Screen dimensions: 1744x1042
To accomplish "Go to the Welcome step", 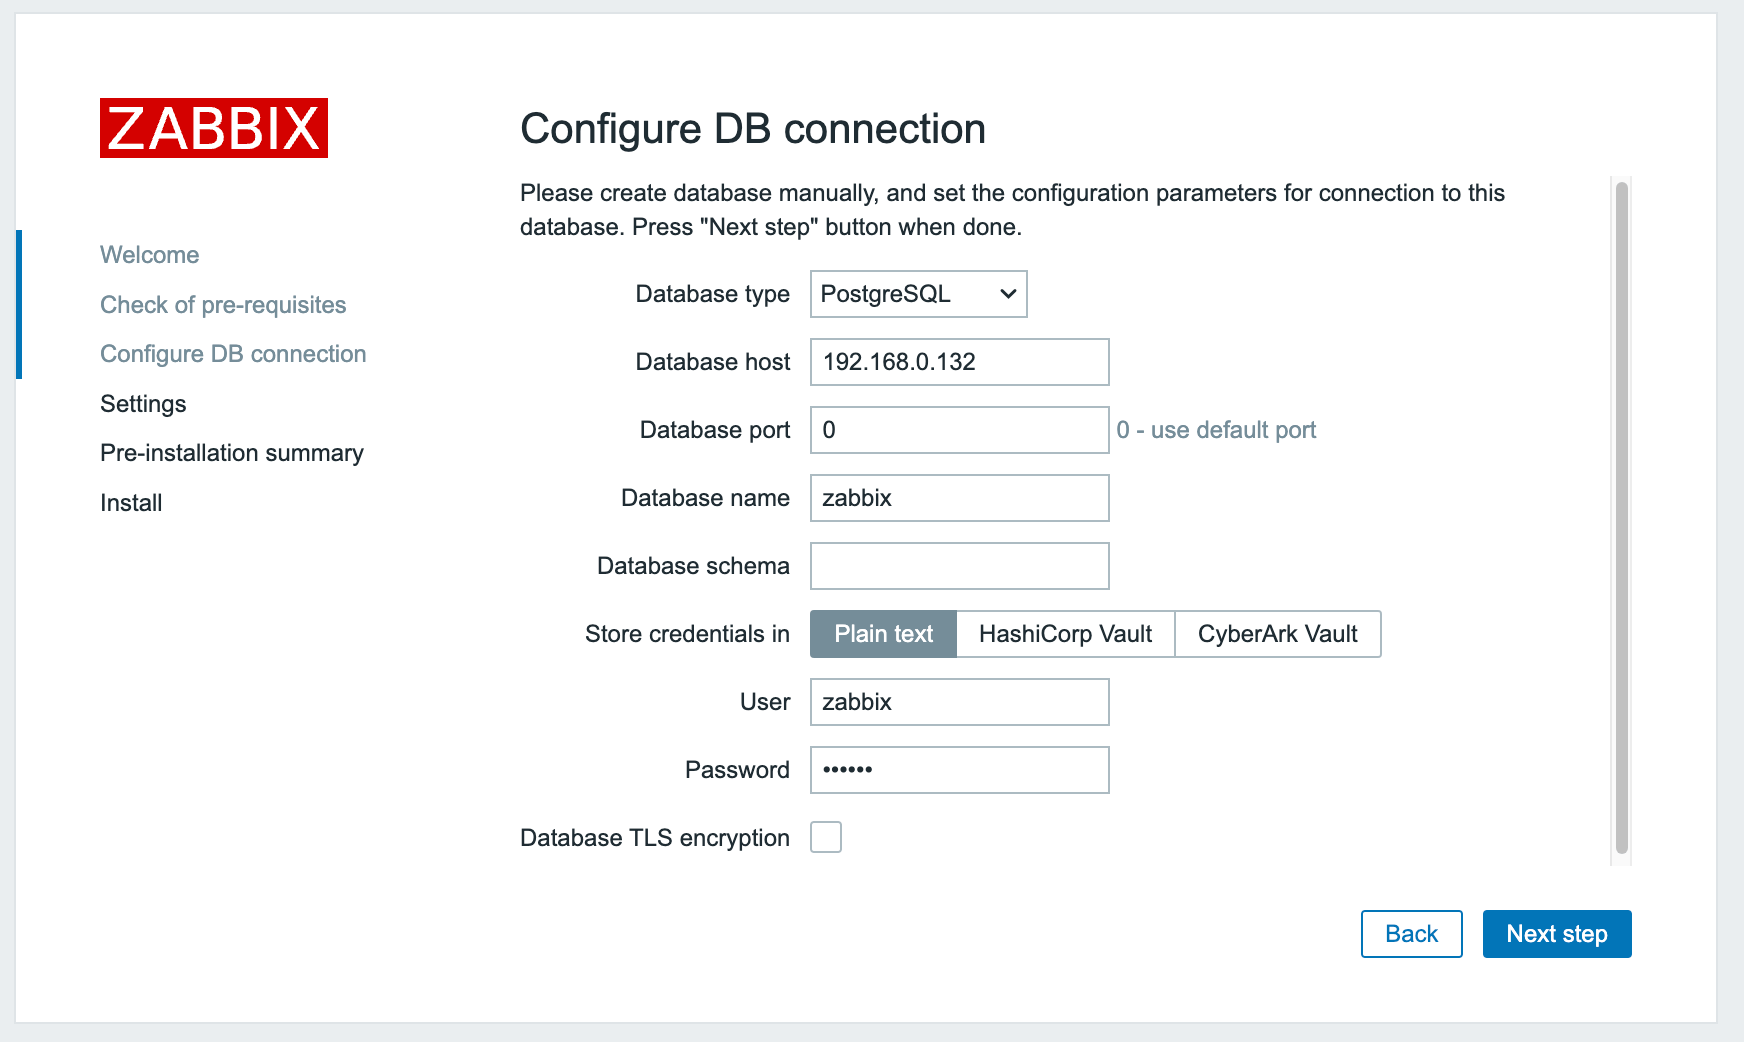I will click(x=150, y=255).
